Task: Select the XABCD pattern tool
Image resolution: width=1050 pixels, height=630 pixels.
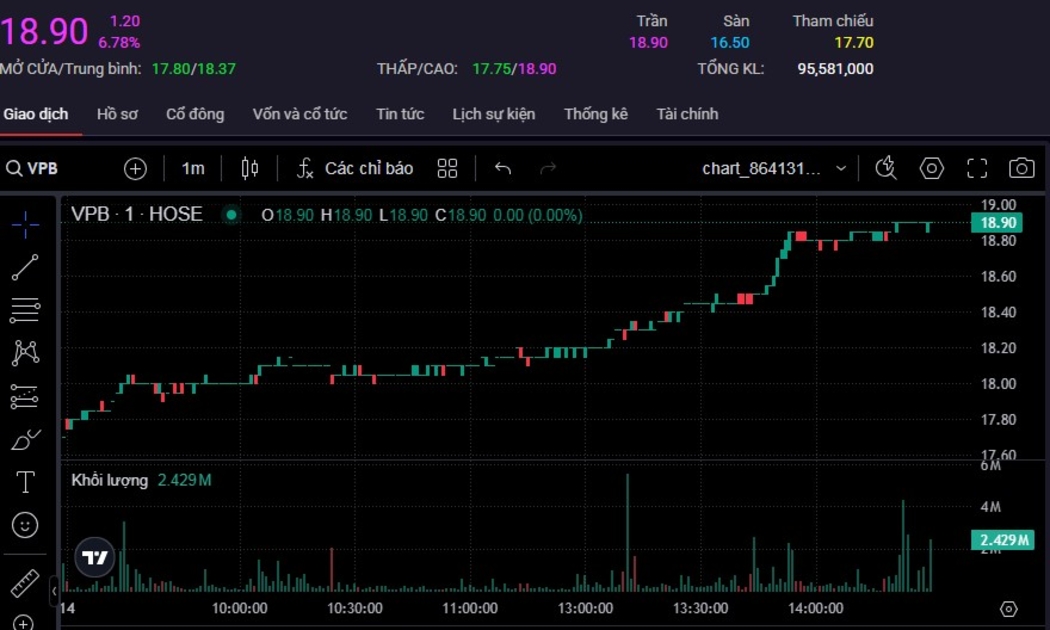Action: [25, 352]
